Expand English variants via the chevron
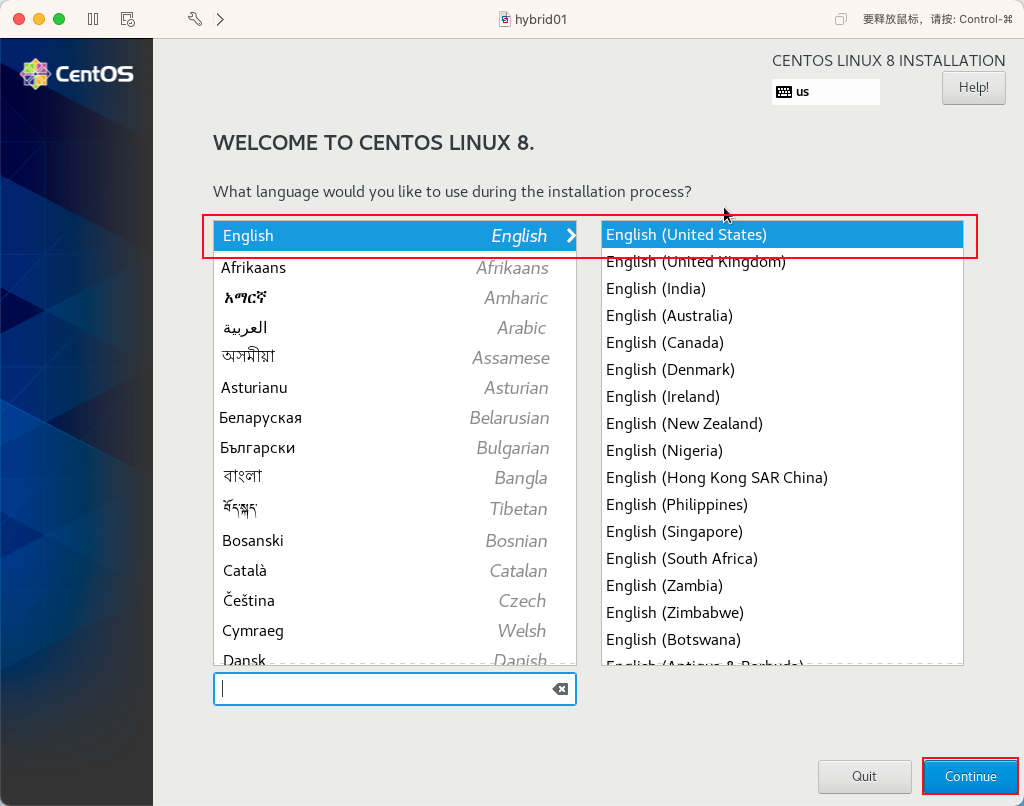This screenshot has height=806, width=1024. 569,236
